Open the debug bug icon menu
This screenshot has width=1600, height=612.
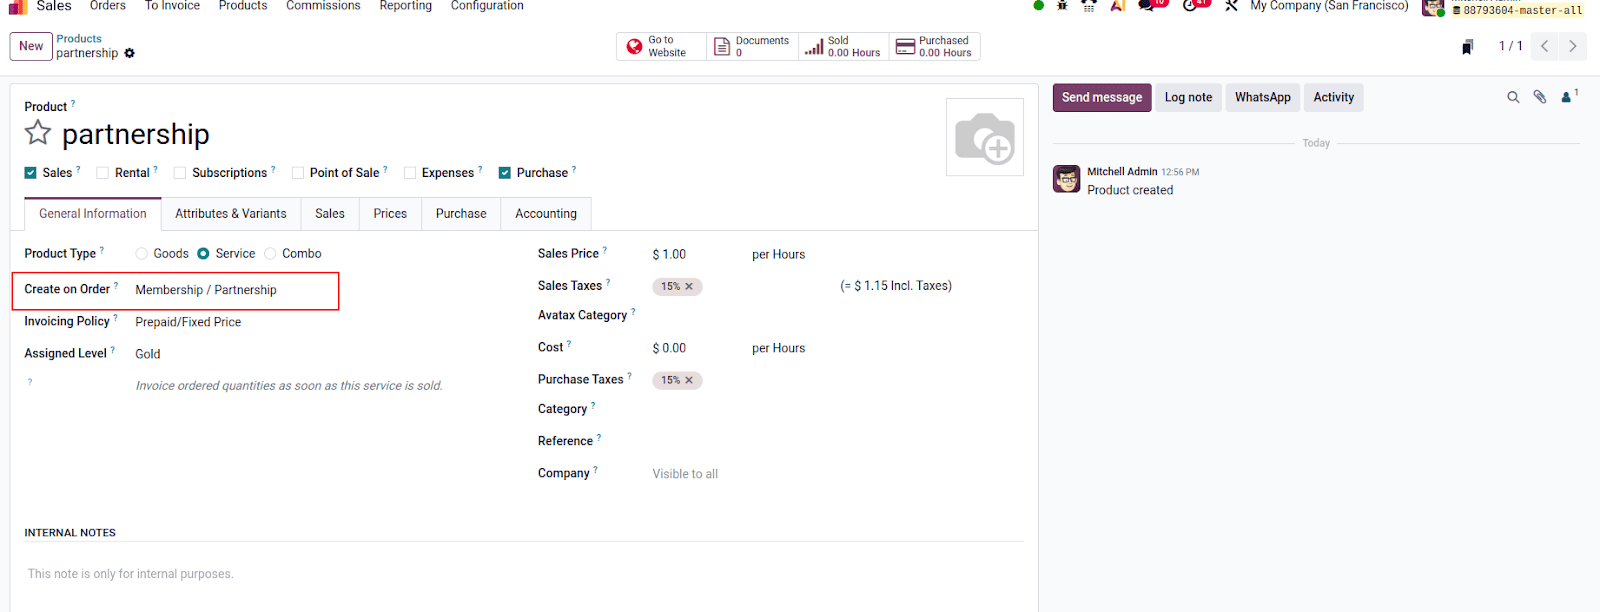tap(1062, 5)
